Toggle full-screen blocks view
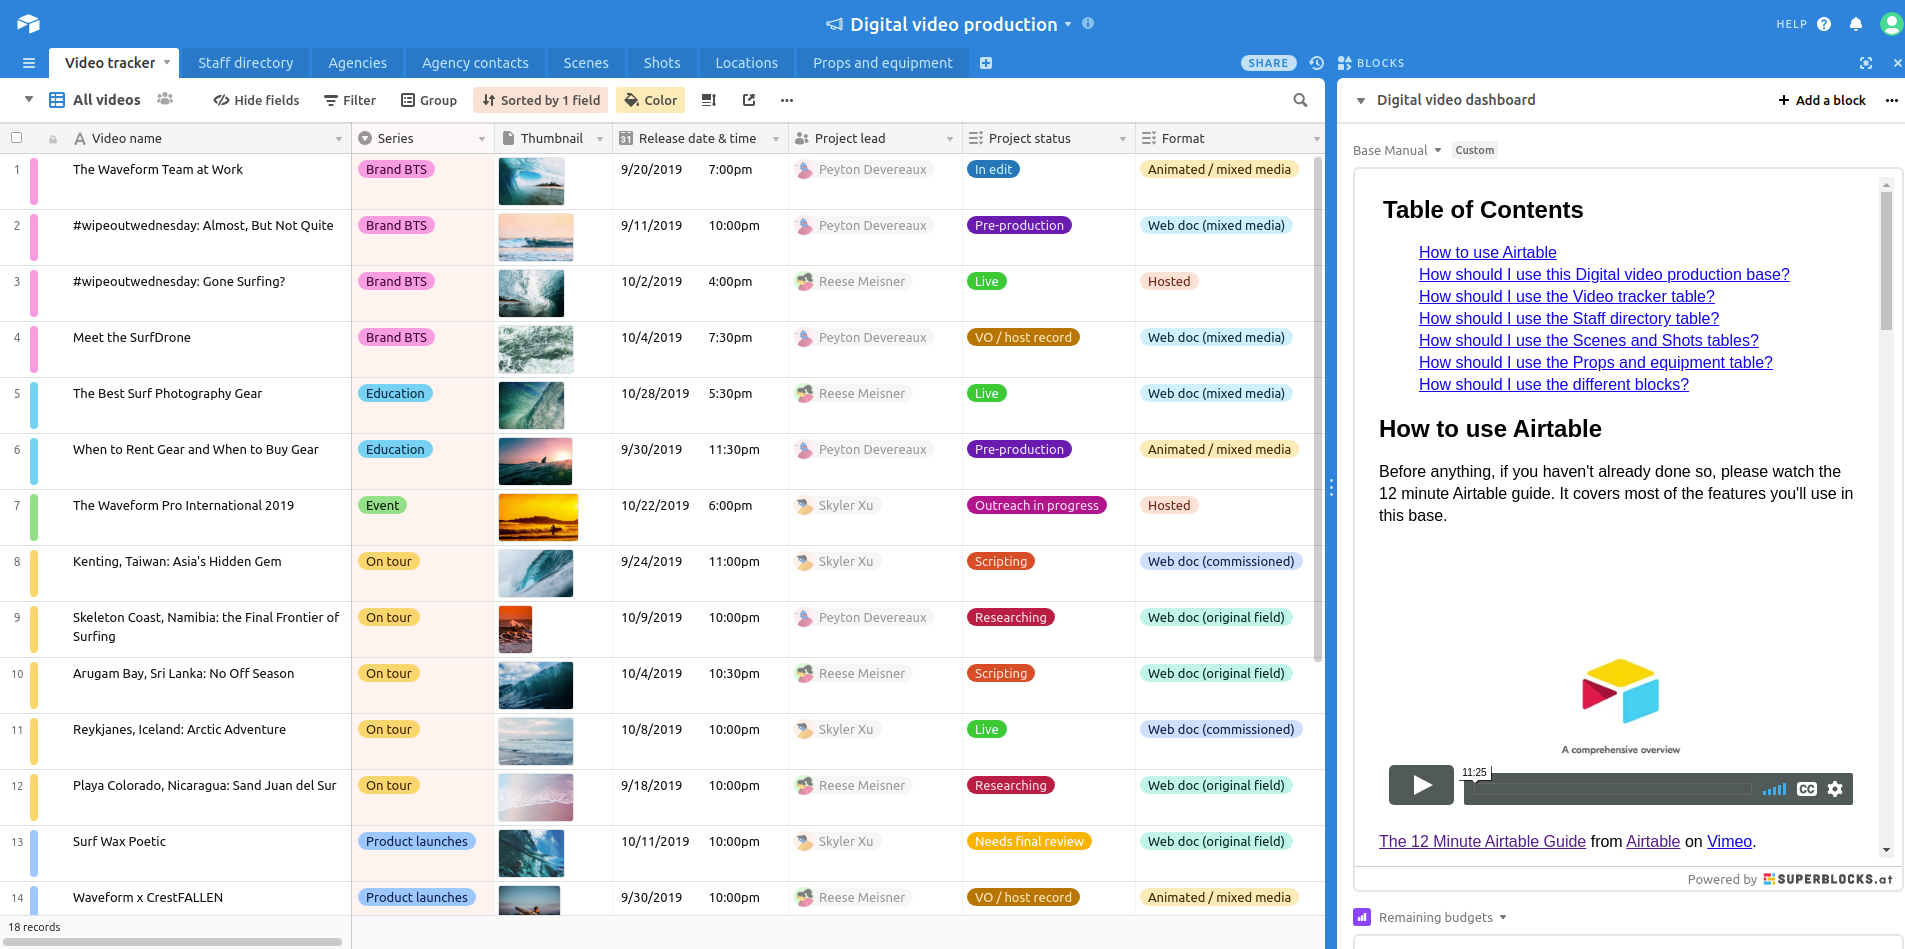Screen dimensions: 1905x949 [x=1866, y=62]
